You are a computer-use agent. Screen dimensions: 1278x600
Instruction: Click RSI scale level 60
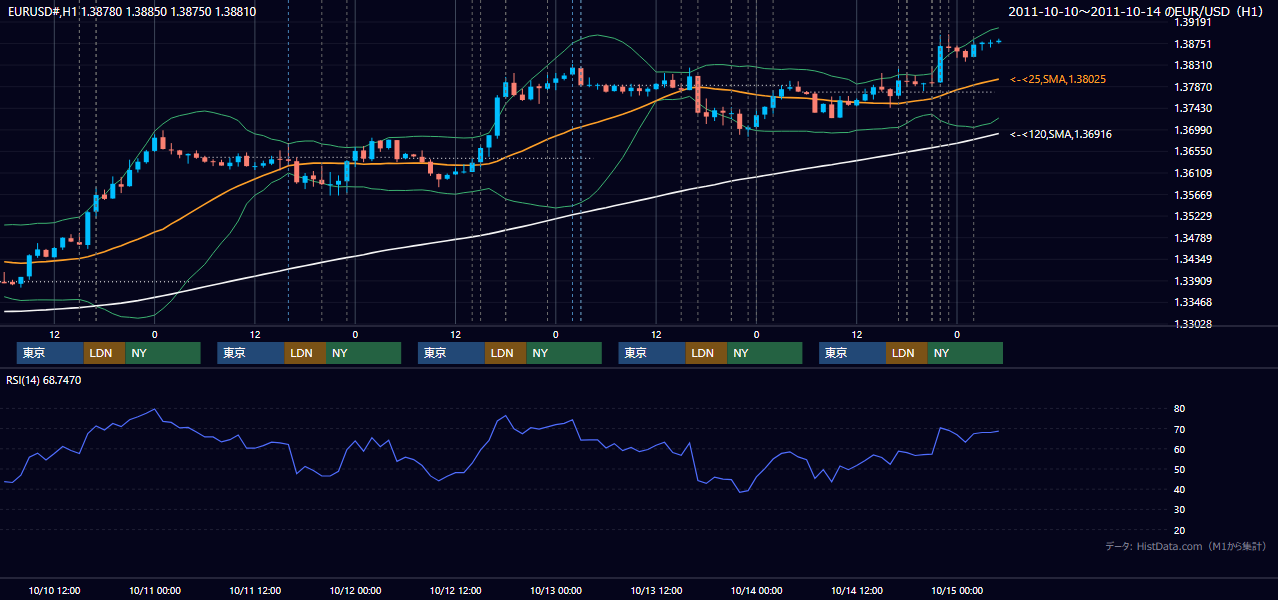coord(1179,449)
